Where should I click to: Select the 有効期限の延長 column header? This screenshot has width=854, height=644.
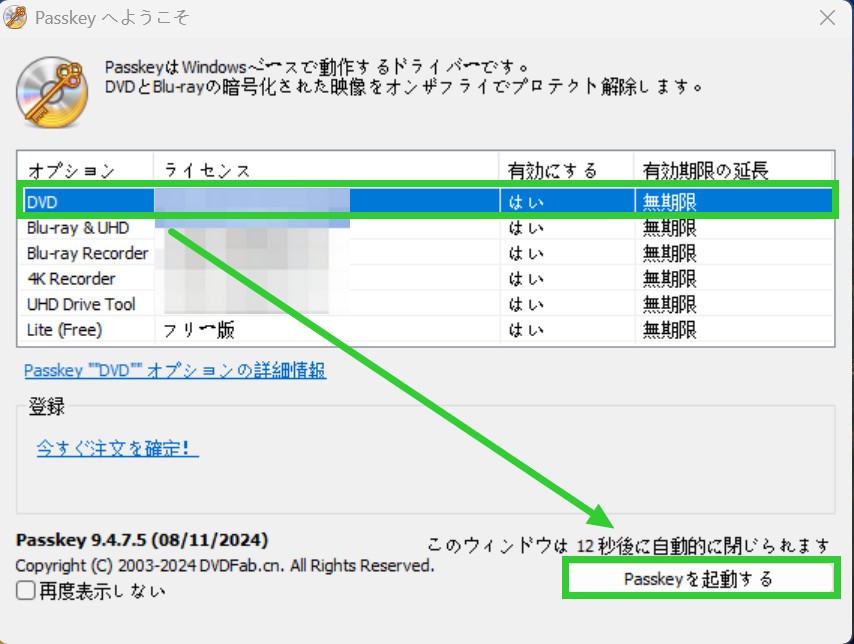pos(733,170)
